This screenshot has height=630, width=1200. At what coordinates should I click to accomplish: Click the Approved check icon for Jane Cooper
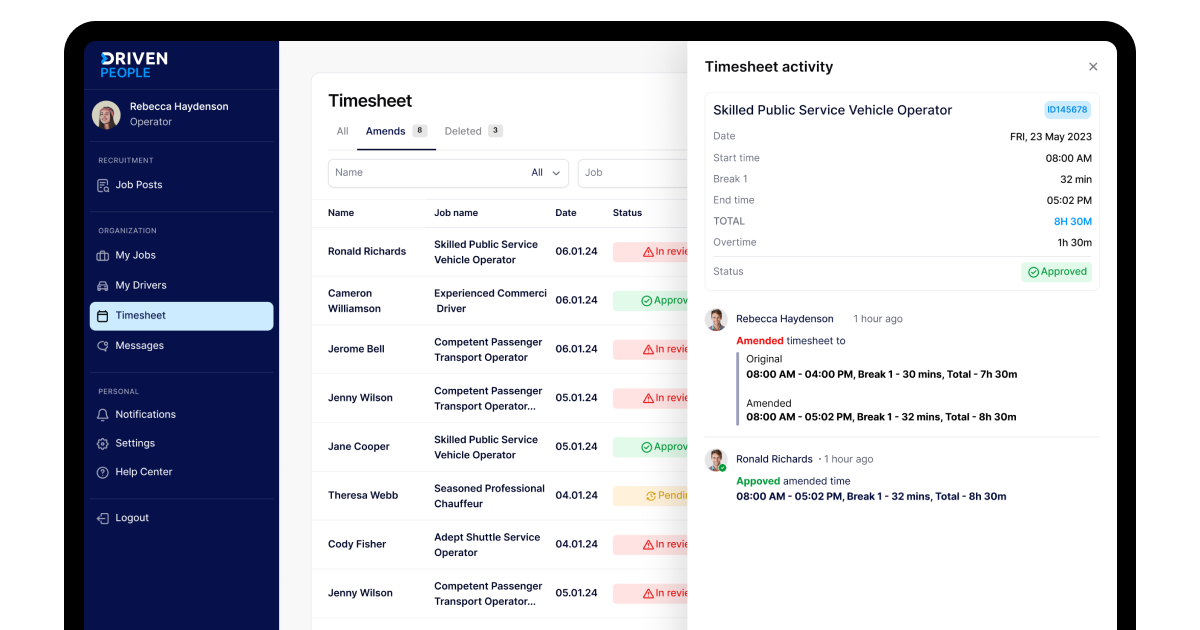pos(646,448)
